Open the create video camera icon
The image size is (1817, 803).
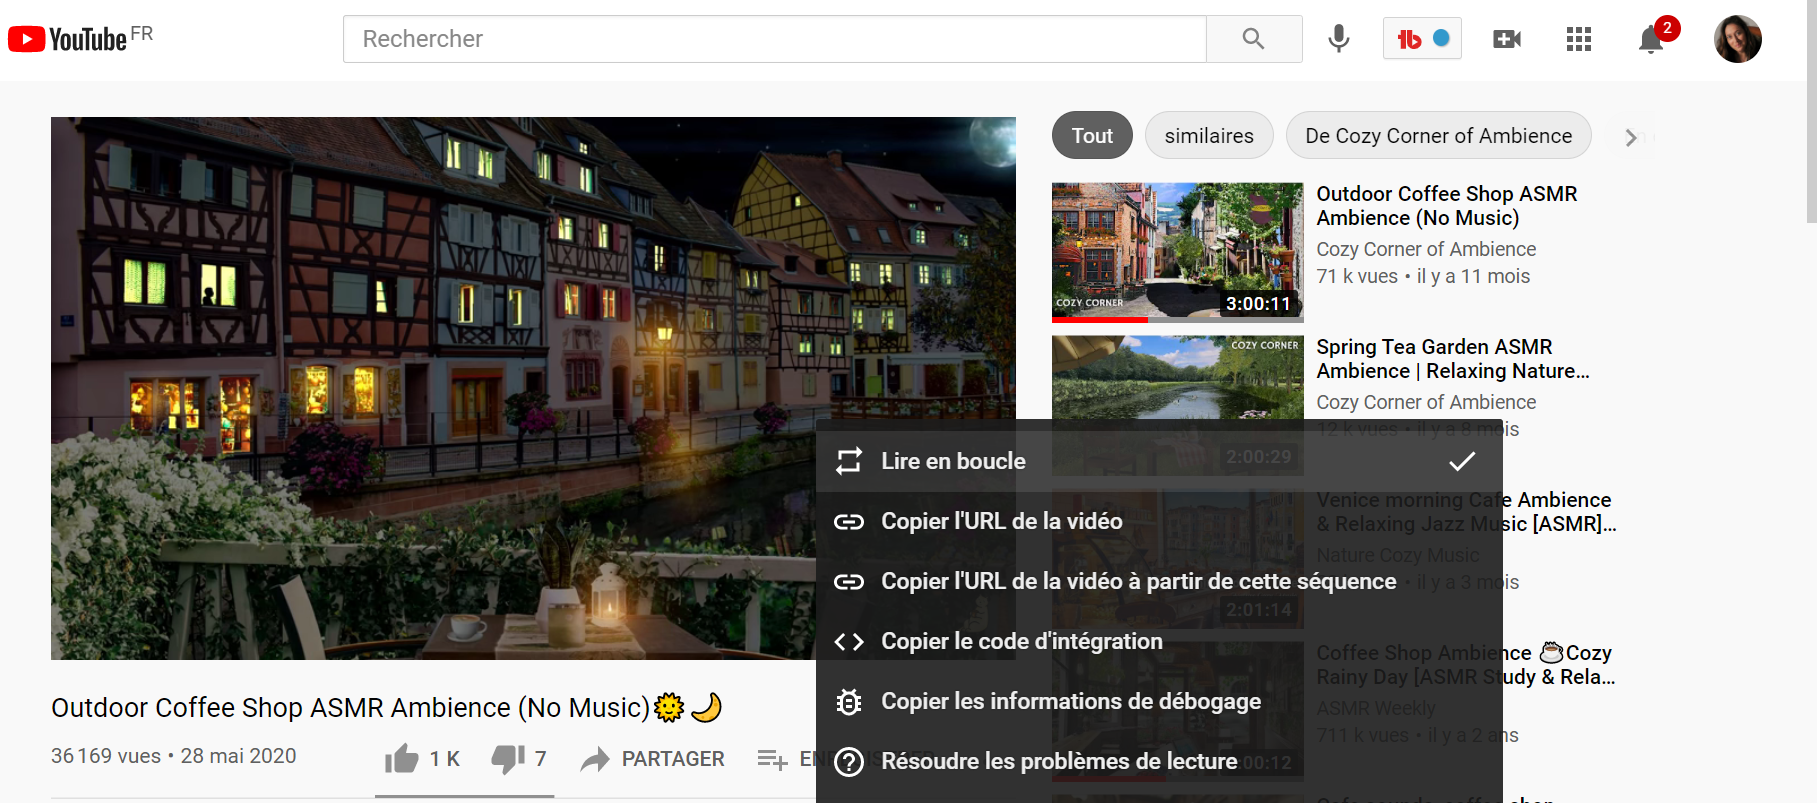pos(1506,39)
